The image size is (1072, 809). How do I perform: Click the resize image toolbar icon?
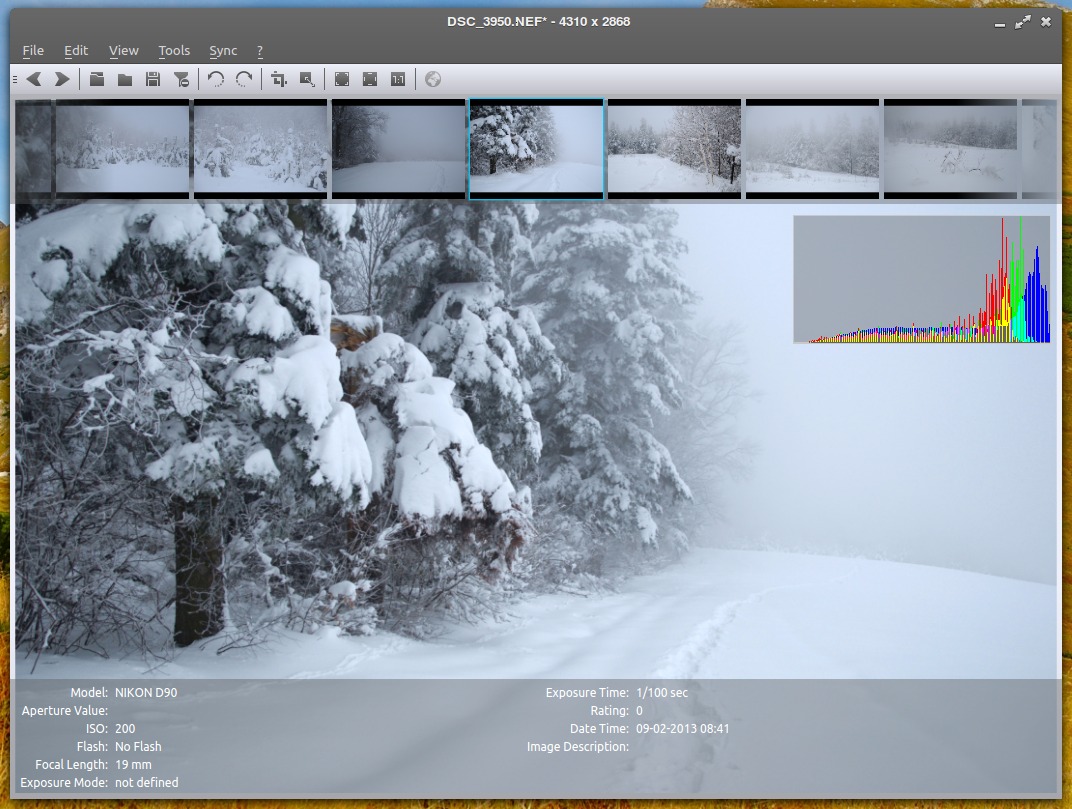307,79
